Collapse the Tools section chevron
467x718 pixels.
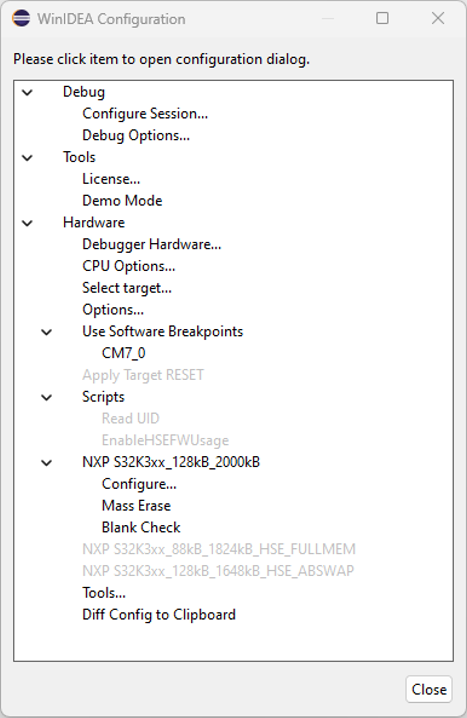[27, 158]
